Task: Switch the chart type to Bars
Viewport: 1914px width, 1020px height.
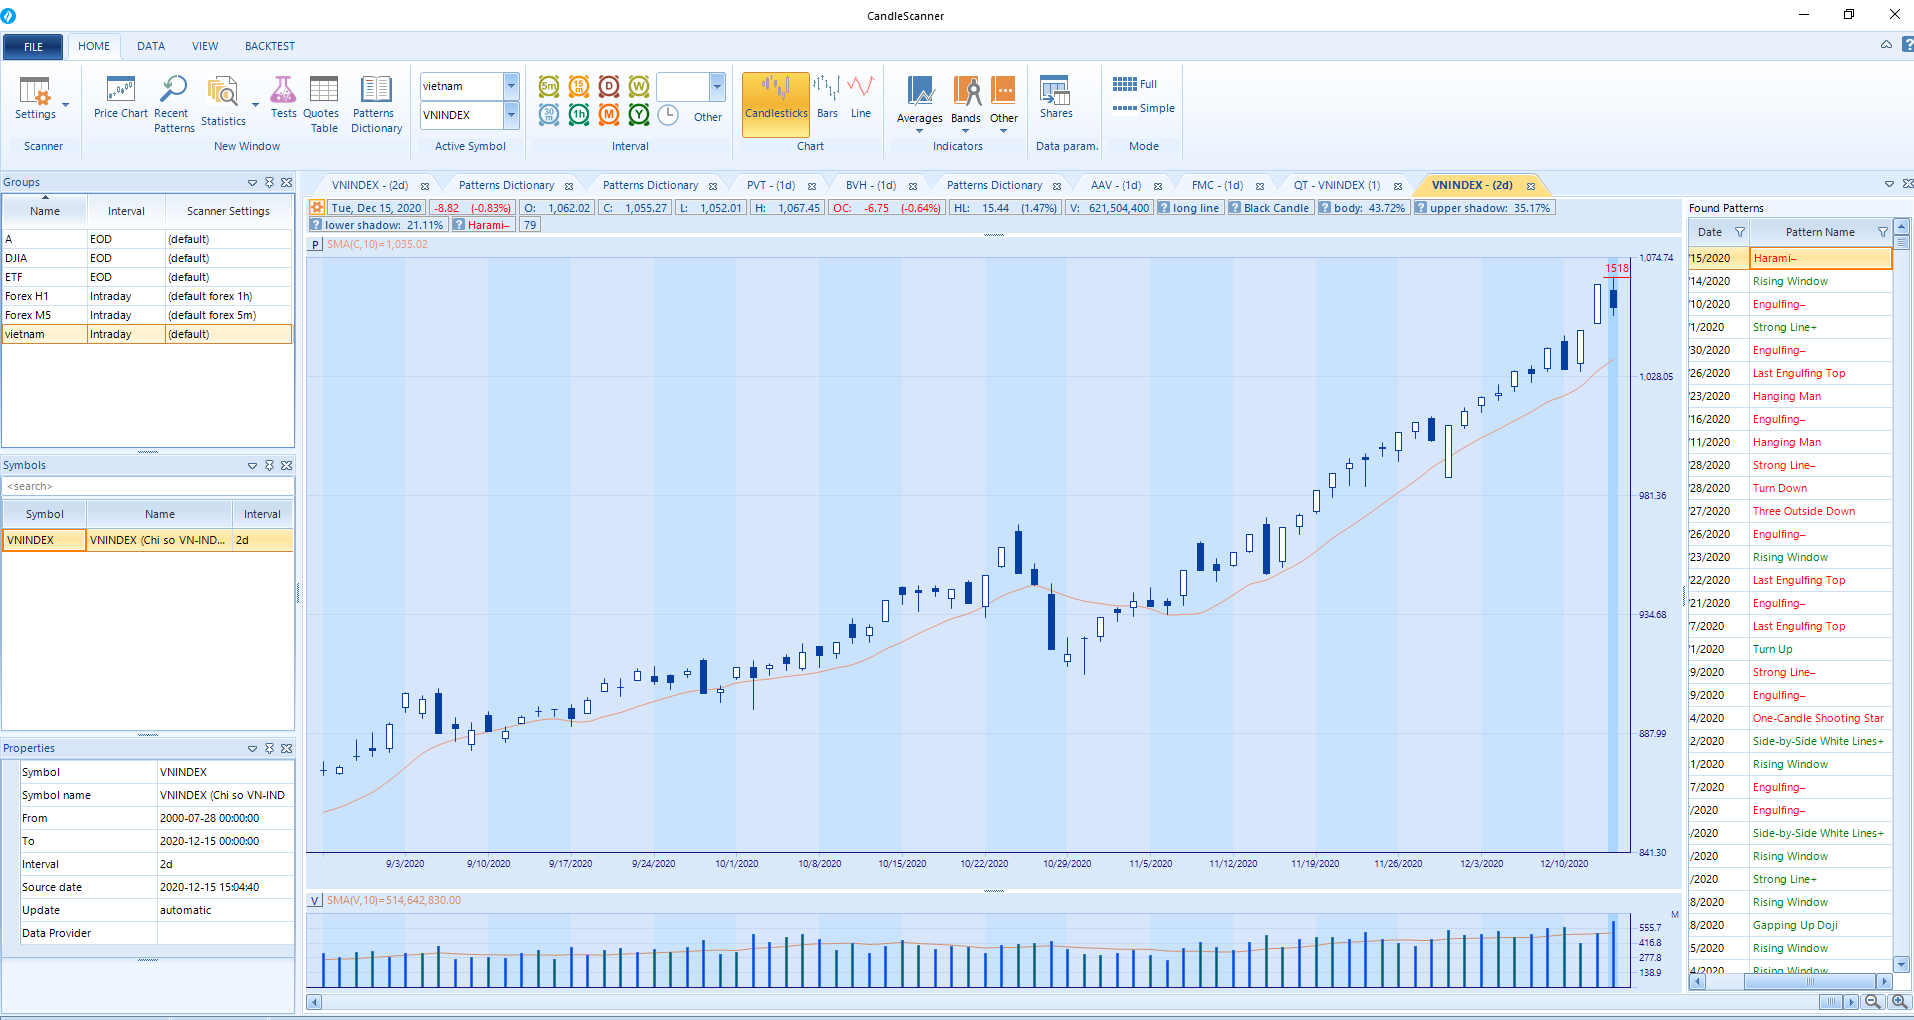Action: (827, 98)
